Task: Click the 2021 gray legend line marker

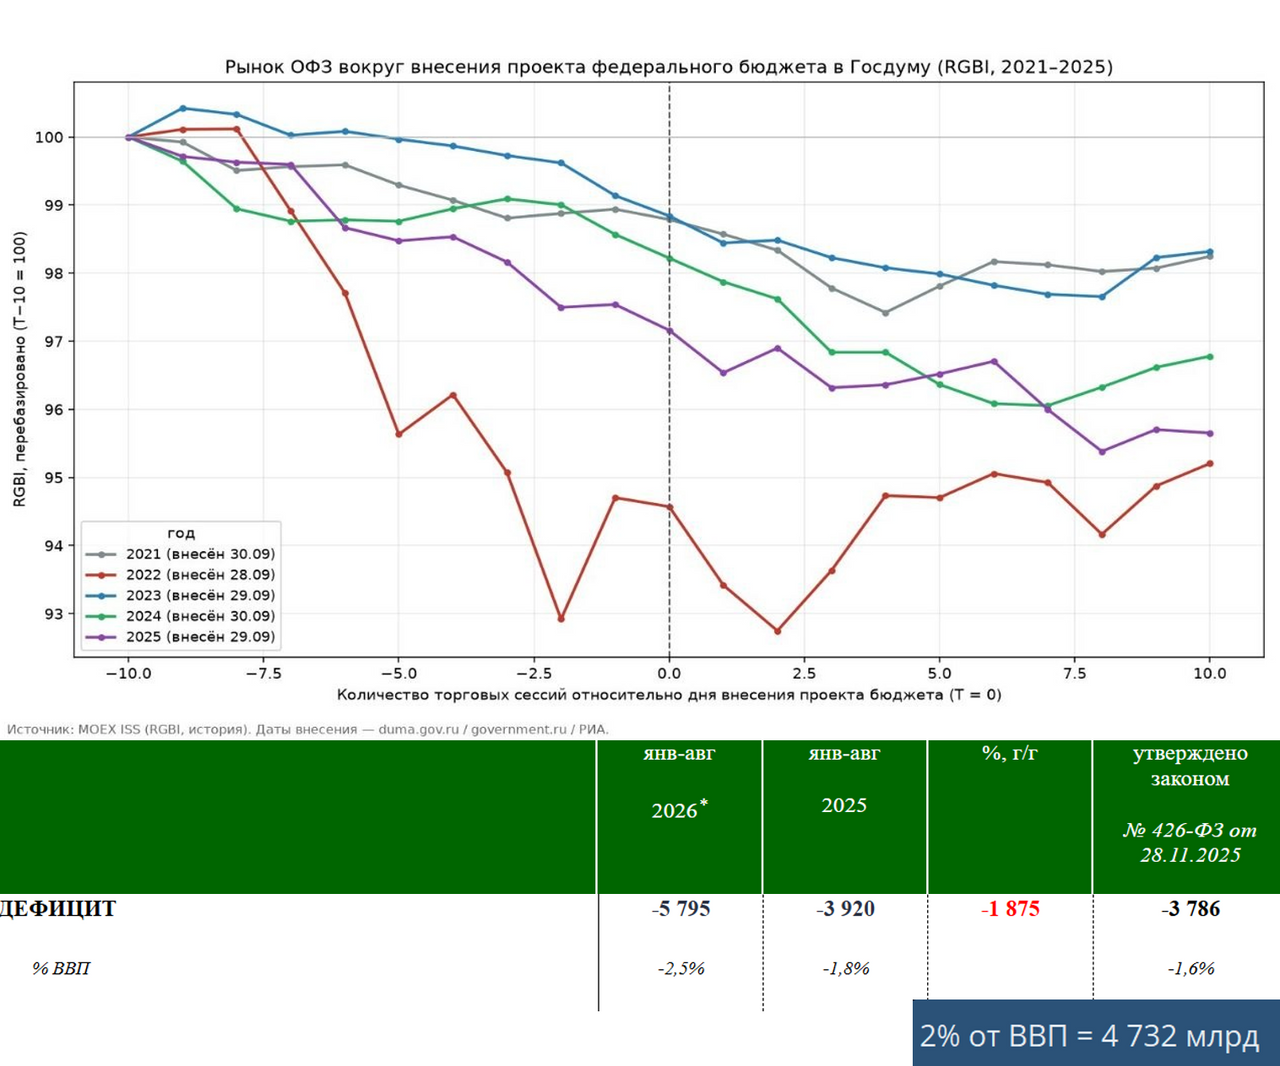Action: (101, 554)
